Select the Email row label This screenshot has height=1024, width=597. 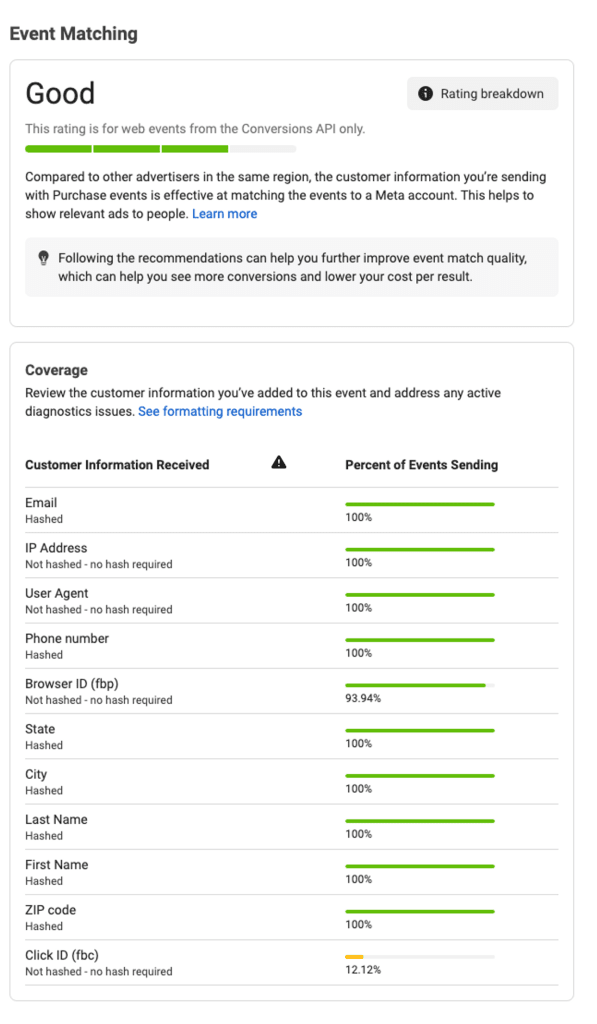tap(41, 503)
